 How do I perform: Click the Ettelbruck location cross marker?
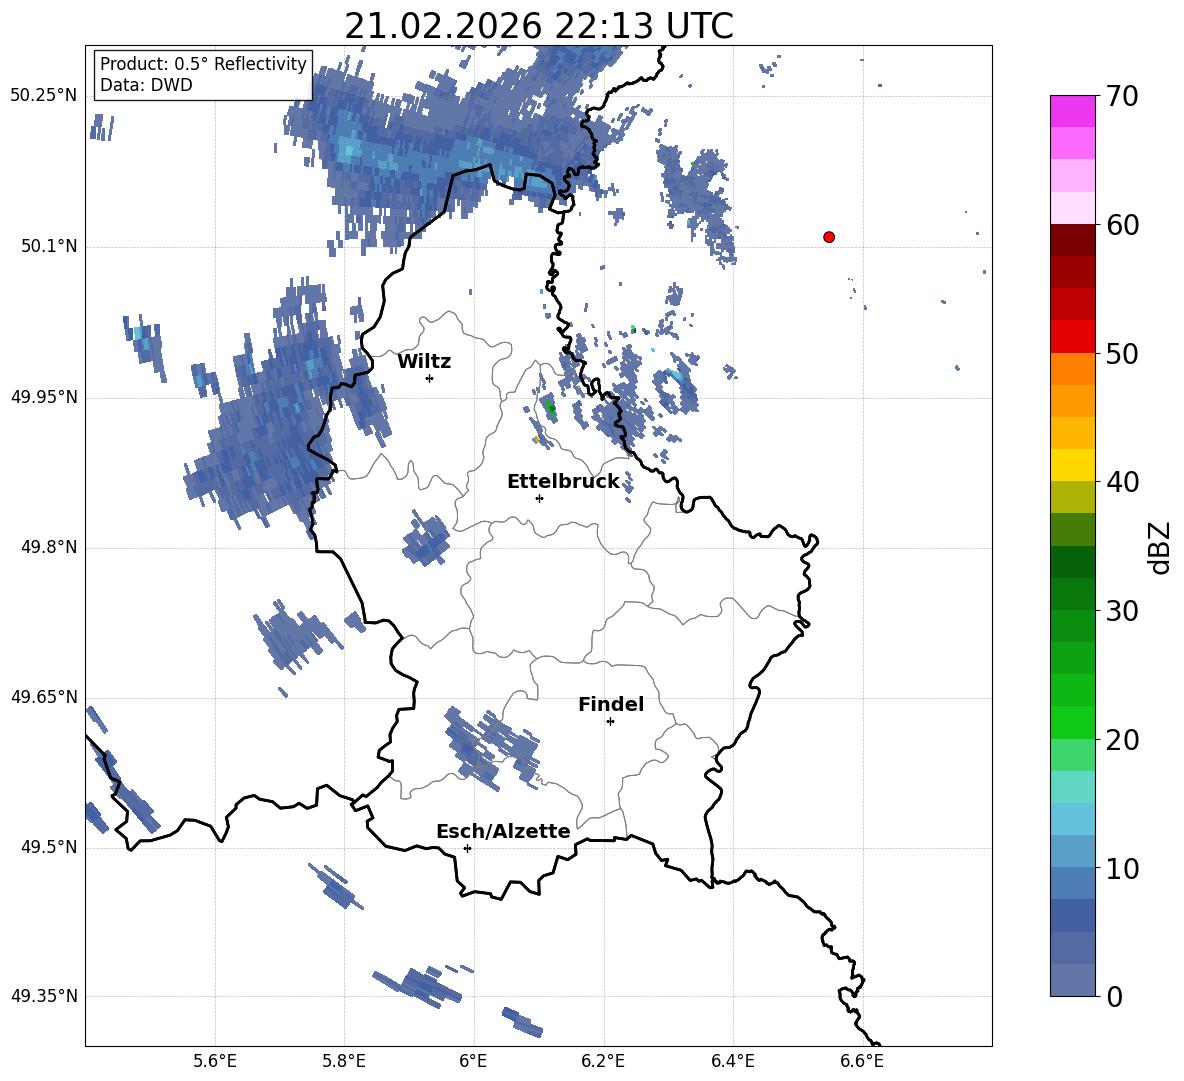click(539, 498)
